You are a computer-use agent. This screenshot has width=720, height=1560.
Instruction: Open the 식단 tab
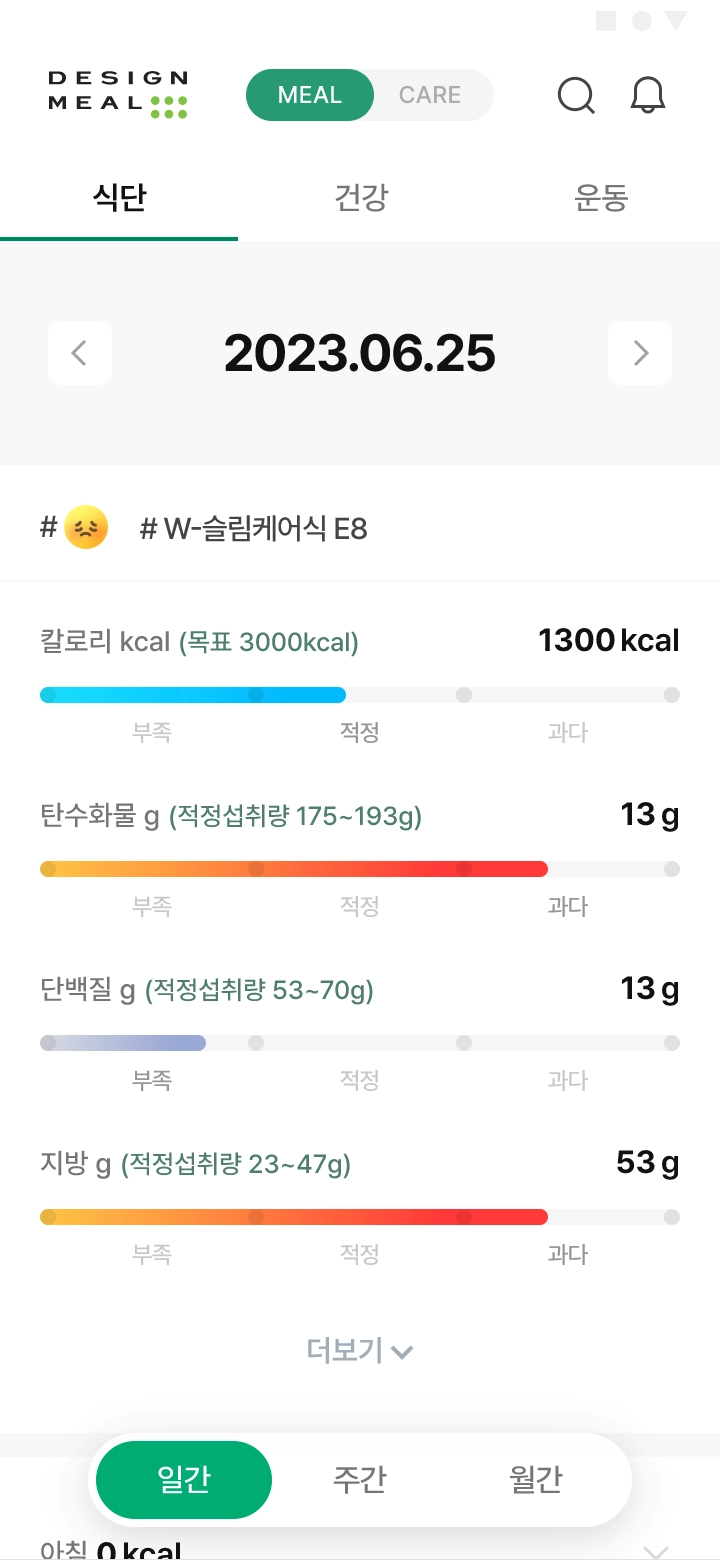coord(119,198)
